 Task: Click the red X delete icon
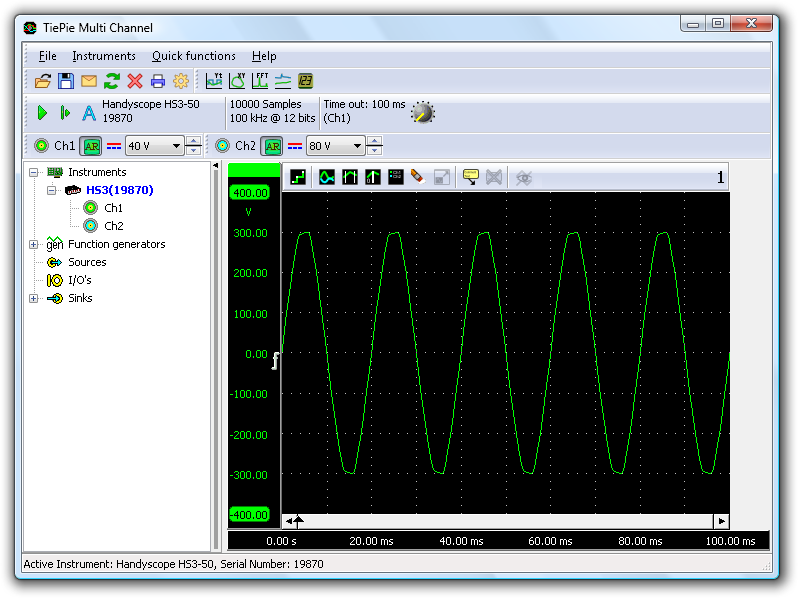135,81
